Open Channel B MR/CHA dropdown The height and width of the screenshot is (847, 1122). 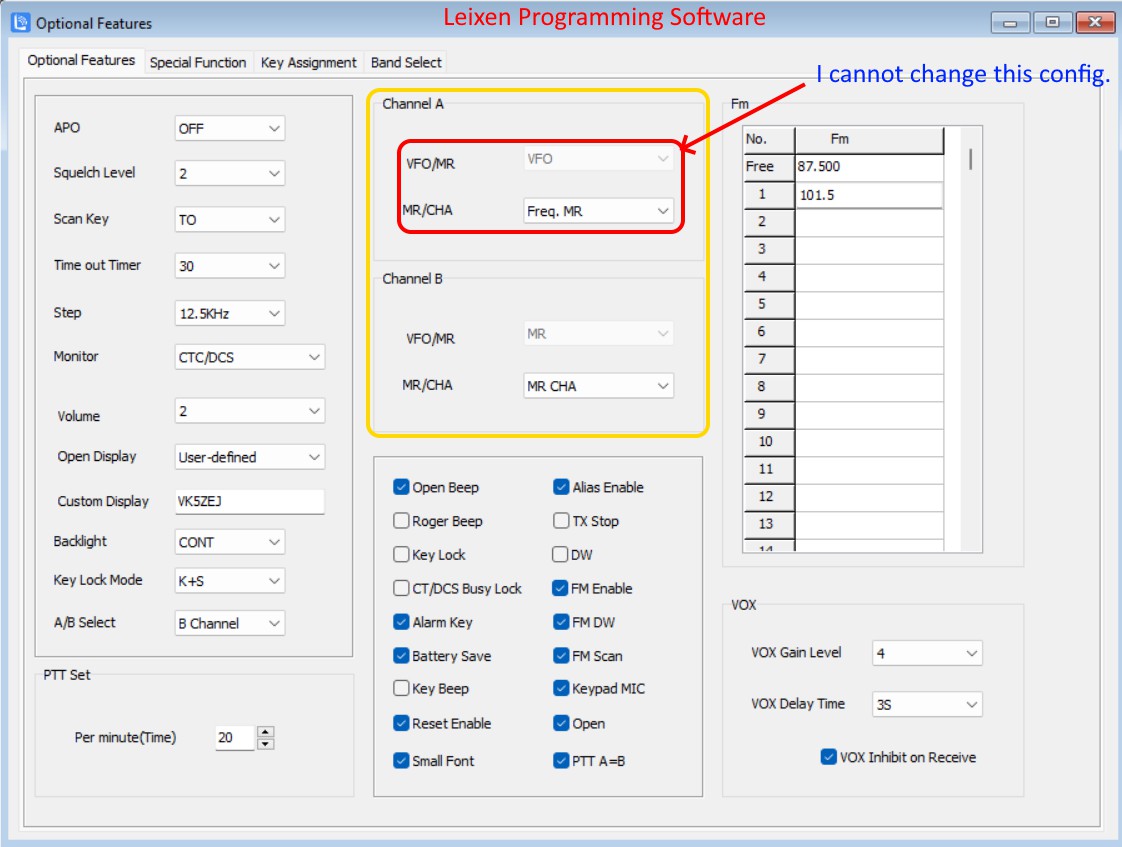(x=598, y=386)
